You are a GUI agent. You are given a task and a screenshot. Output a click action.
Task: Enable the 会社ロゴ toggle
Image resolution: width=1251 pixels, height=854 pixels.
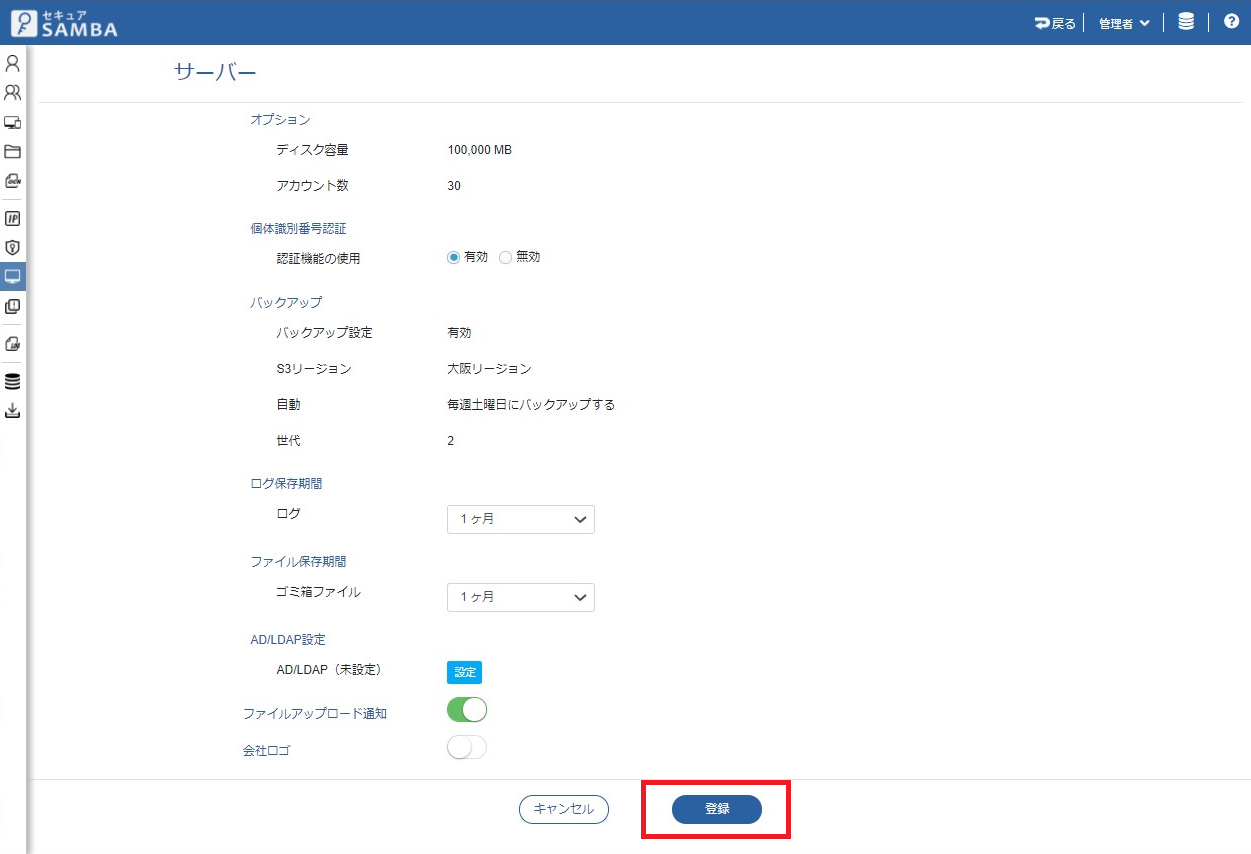(x=466, y=747)
